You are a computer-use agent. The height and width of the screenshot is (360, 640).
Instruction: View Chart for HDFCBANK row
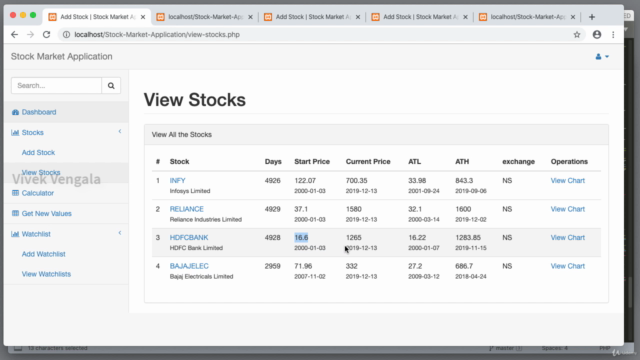click(x=568, y=238)
